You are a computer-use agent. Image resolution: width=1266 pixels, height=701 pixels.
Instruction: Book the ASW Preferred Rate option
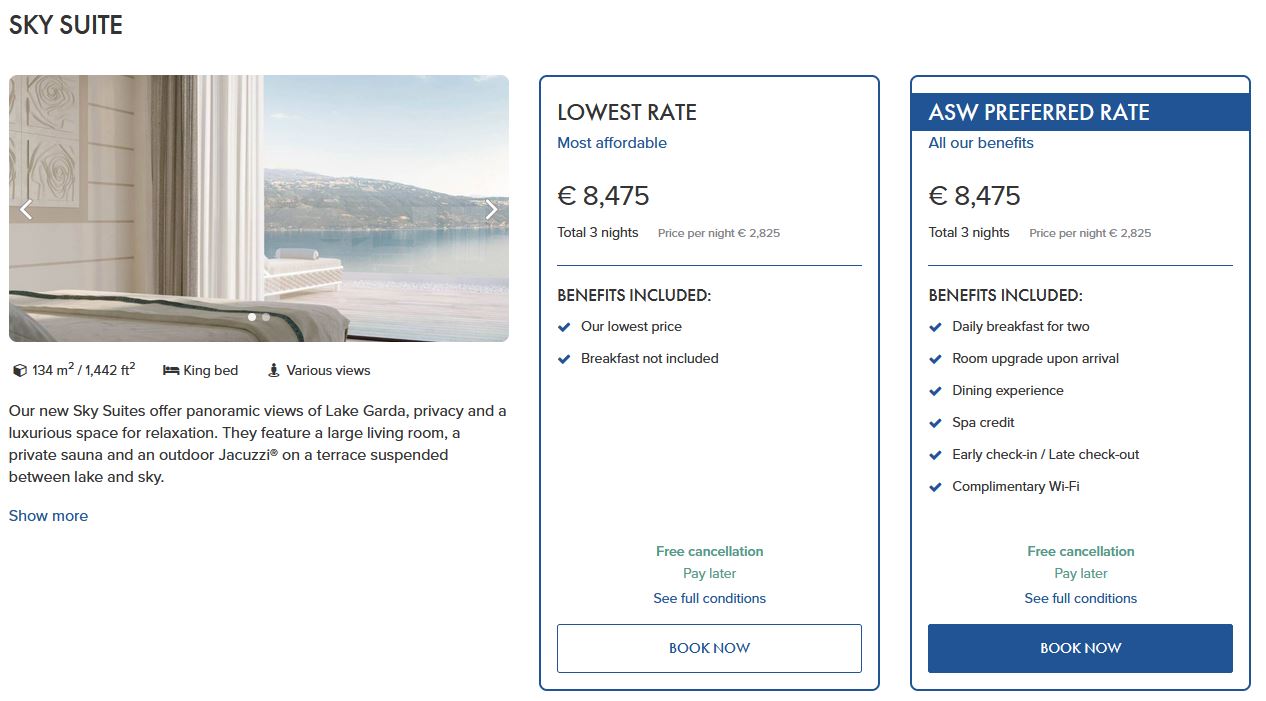click(1080, 648)
